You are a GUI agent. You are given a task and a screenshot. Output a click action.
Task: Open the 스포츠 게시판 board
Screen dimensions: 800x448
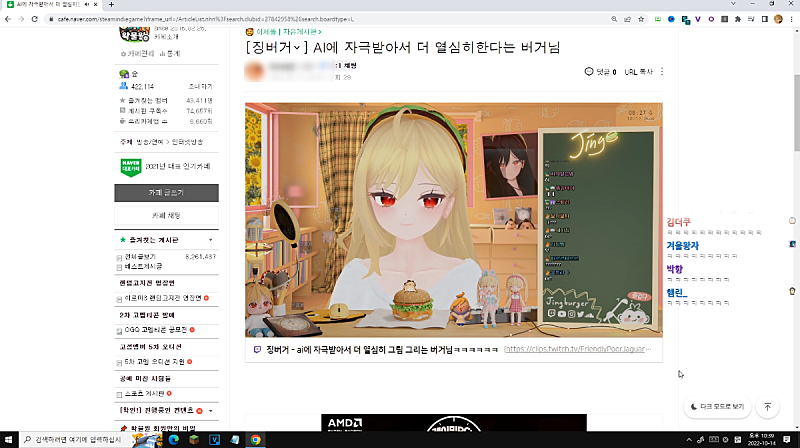tap(144, 394)
